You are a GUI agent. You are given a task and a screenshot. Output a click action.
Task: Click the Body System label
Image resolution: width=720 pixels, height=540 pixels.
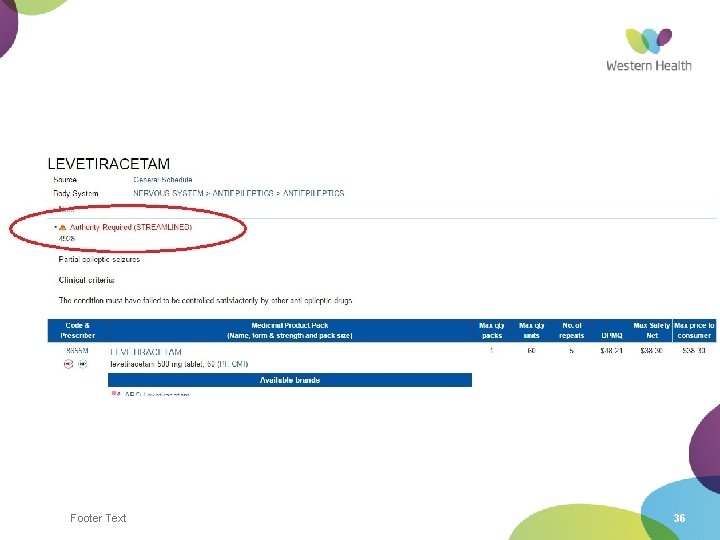(76, 193)
